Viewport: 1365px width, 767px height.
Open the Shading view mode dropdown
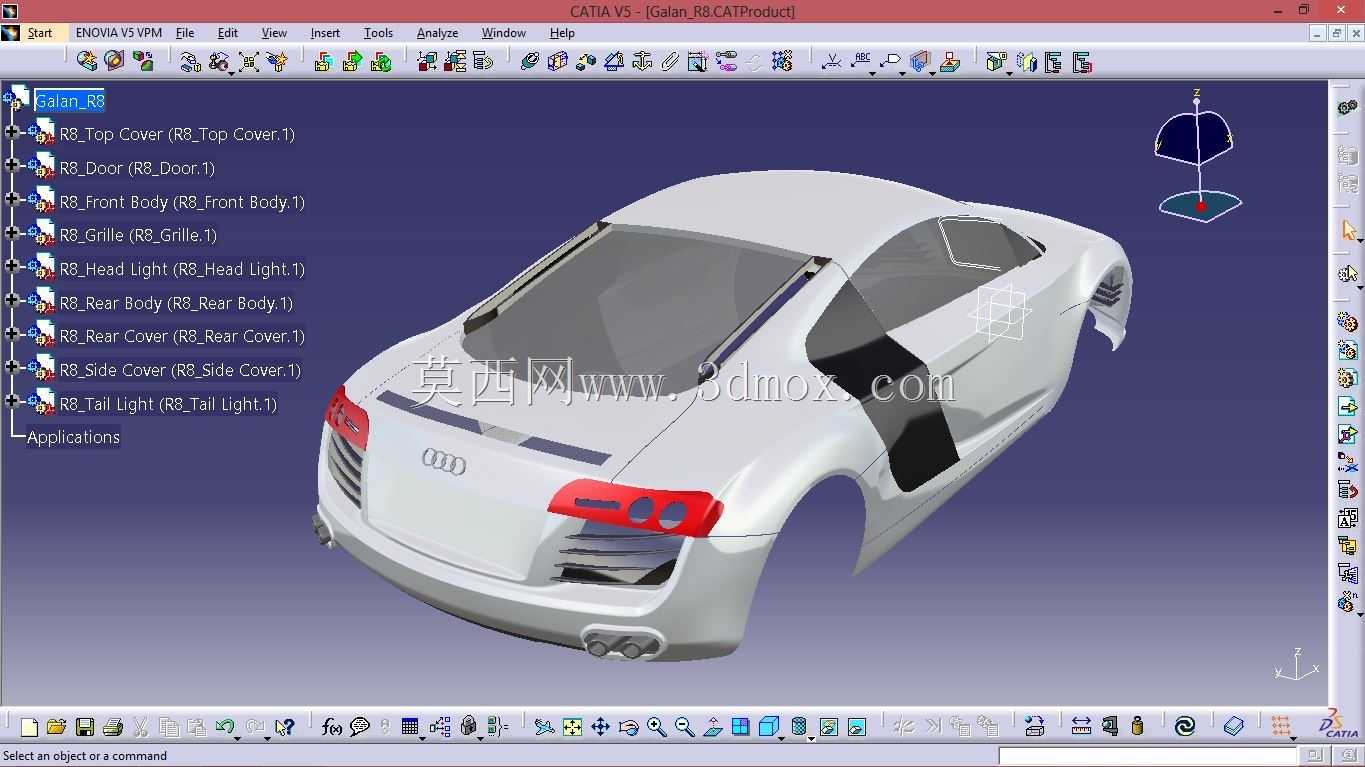tap(811, 737)
